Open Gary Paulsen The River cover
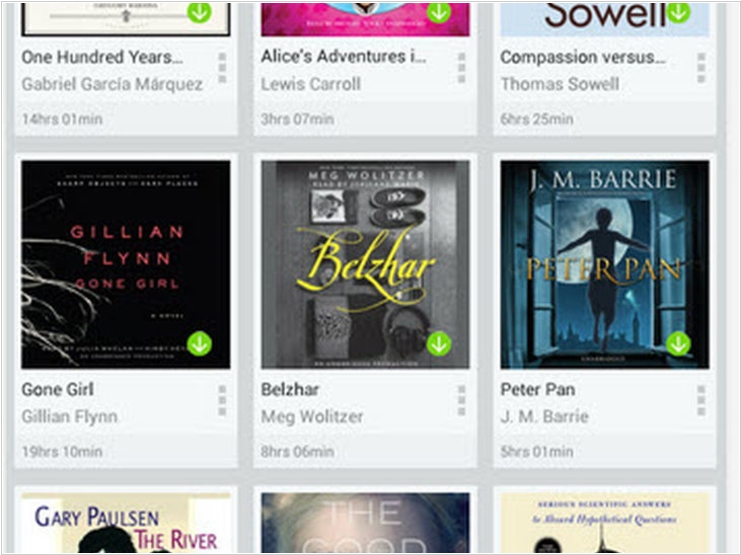Viewport: 741px width, 555px height. coord(126,523)
